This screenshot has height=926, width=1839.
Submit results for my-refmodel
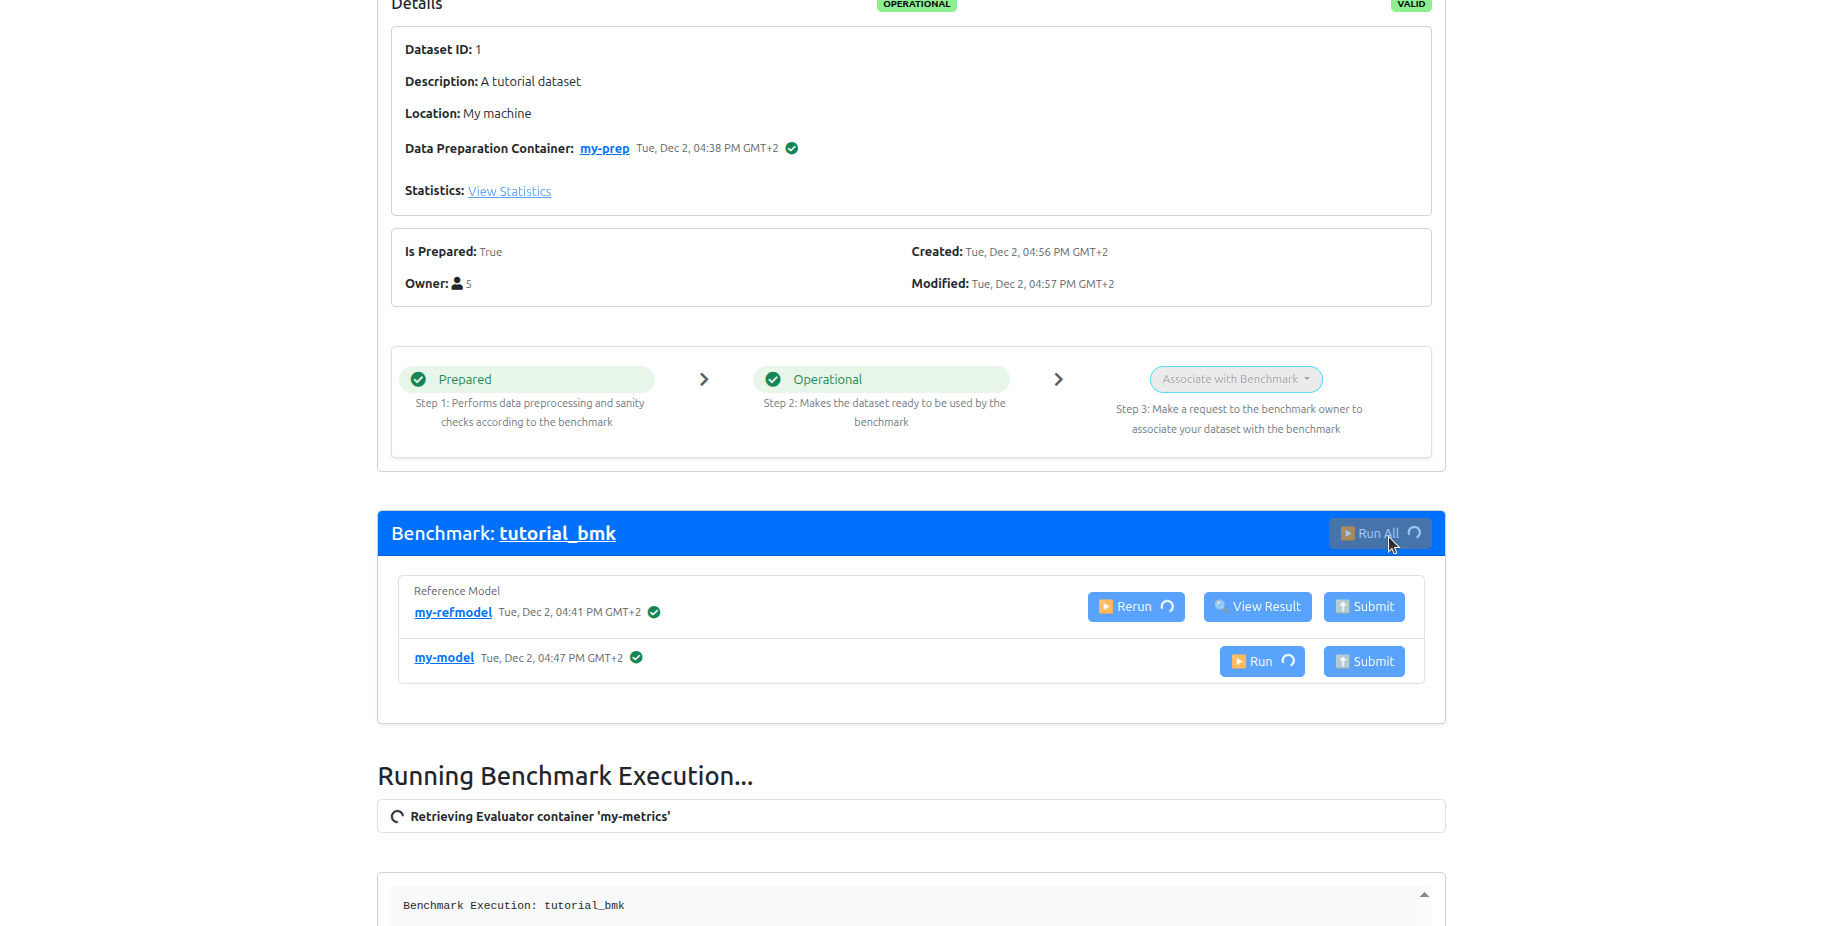point(1364,607)
